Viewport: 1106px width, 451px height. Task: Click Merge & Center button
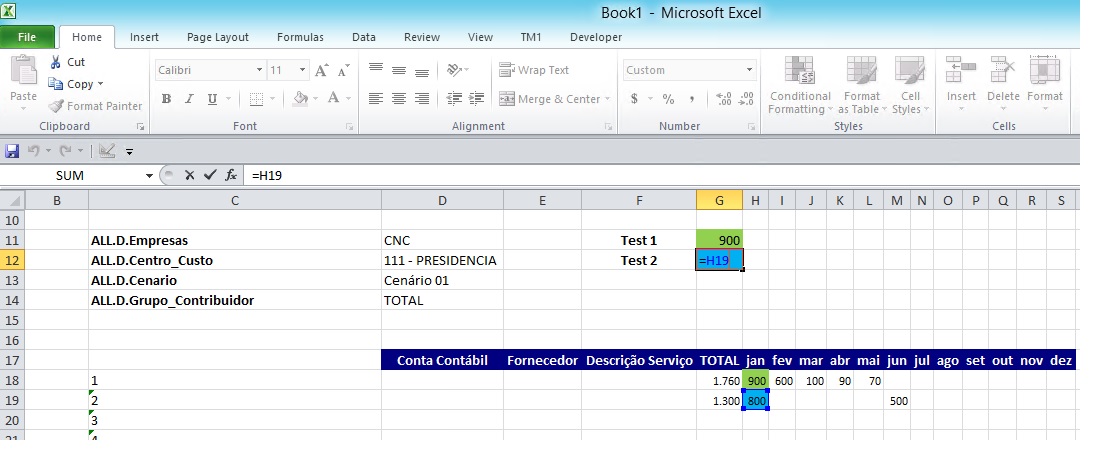tap(549, 99)
